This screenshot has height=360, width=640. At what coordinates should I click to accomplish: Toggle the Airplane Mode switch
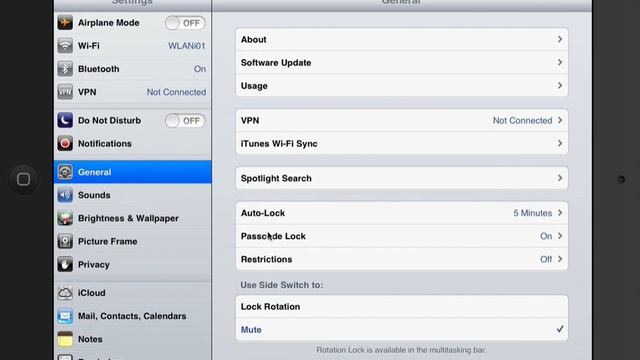point(185,23)
